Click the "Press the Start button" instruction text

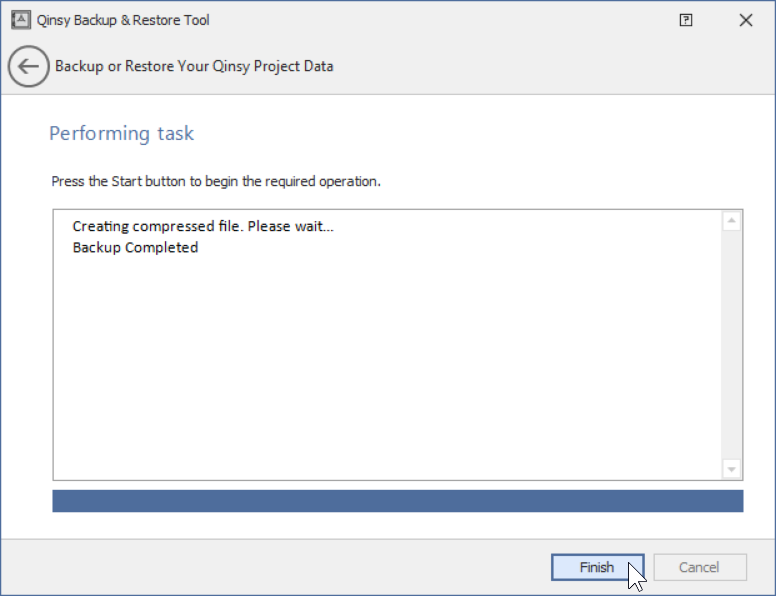tap(216, 182)
